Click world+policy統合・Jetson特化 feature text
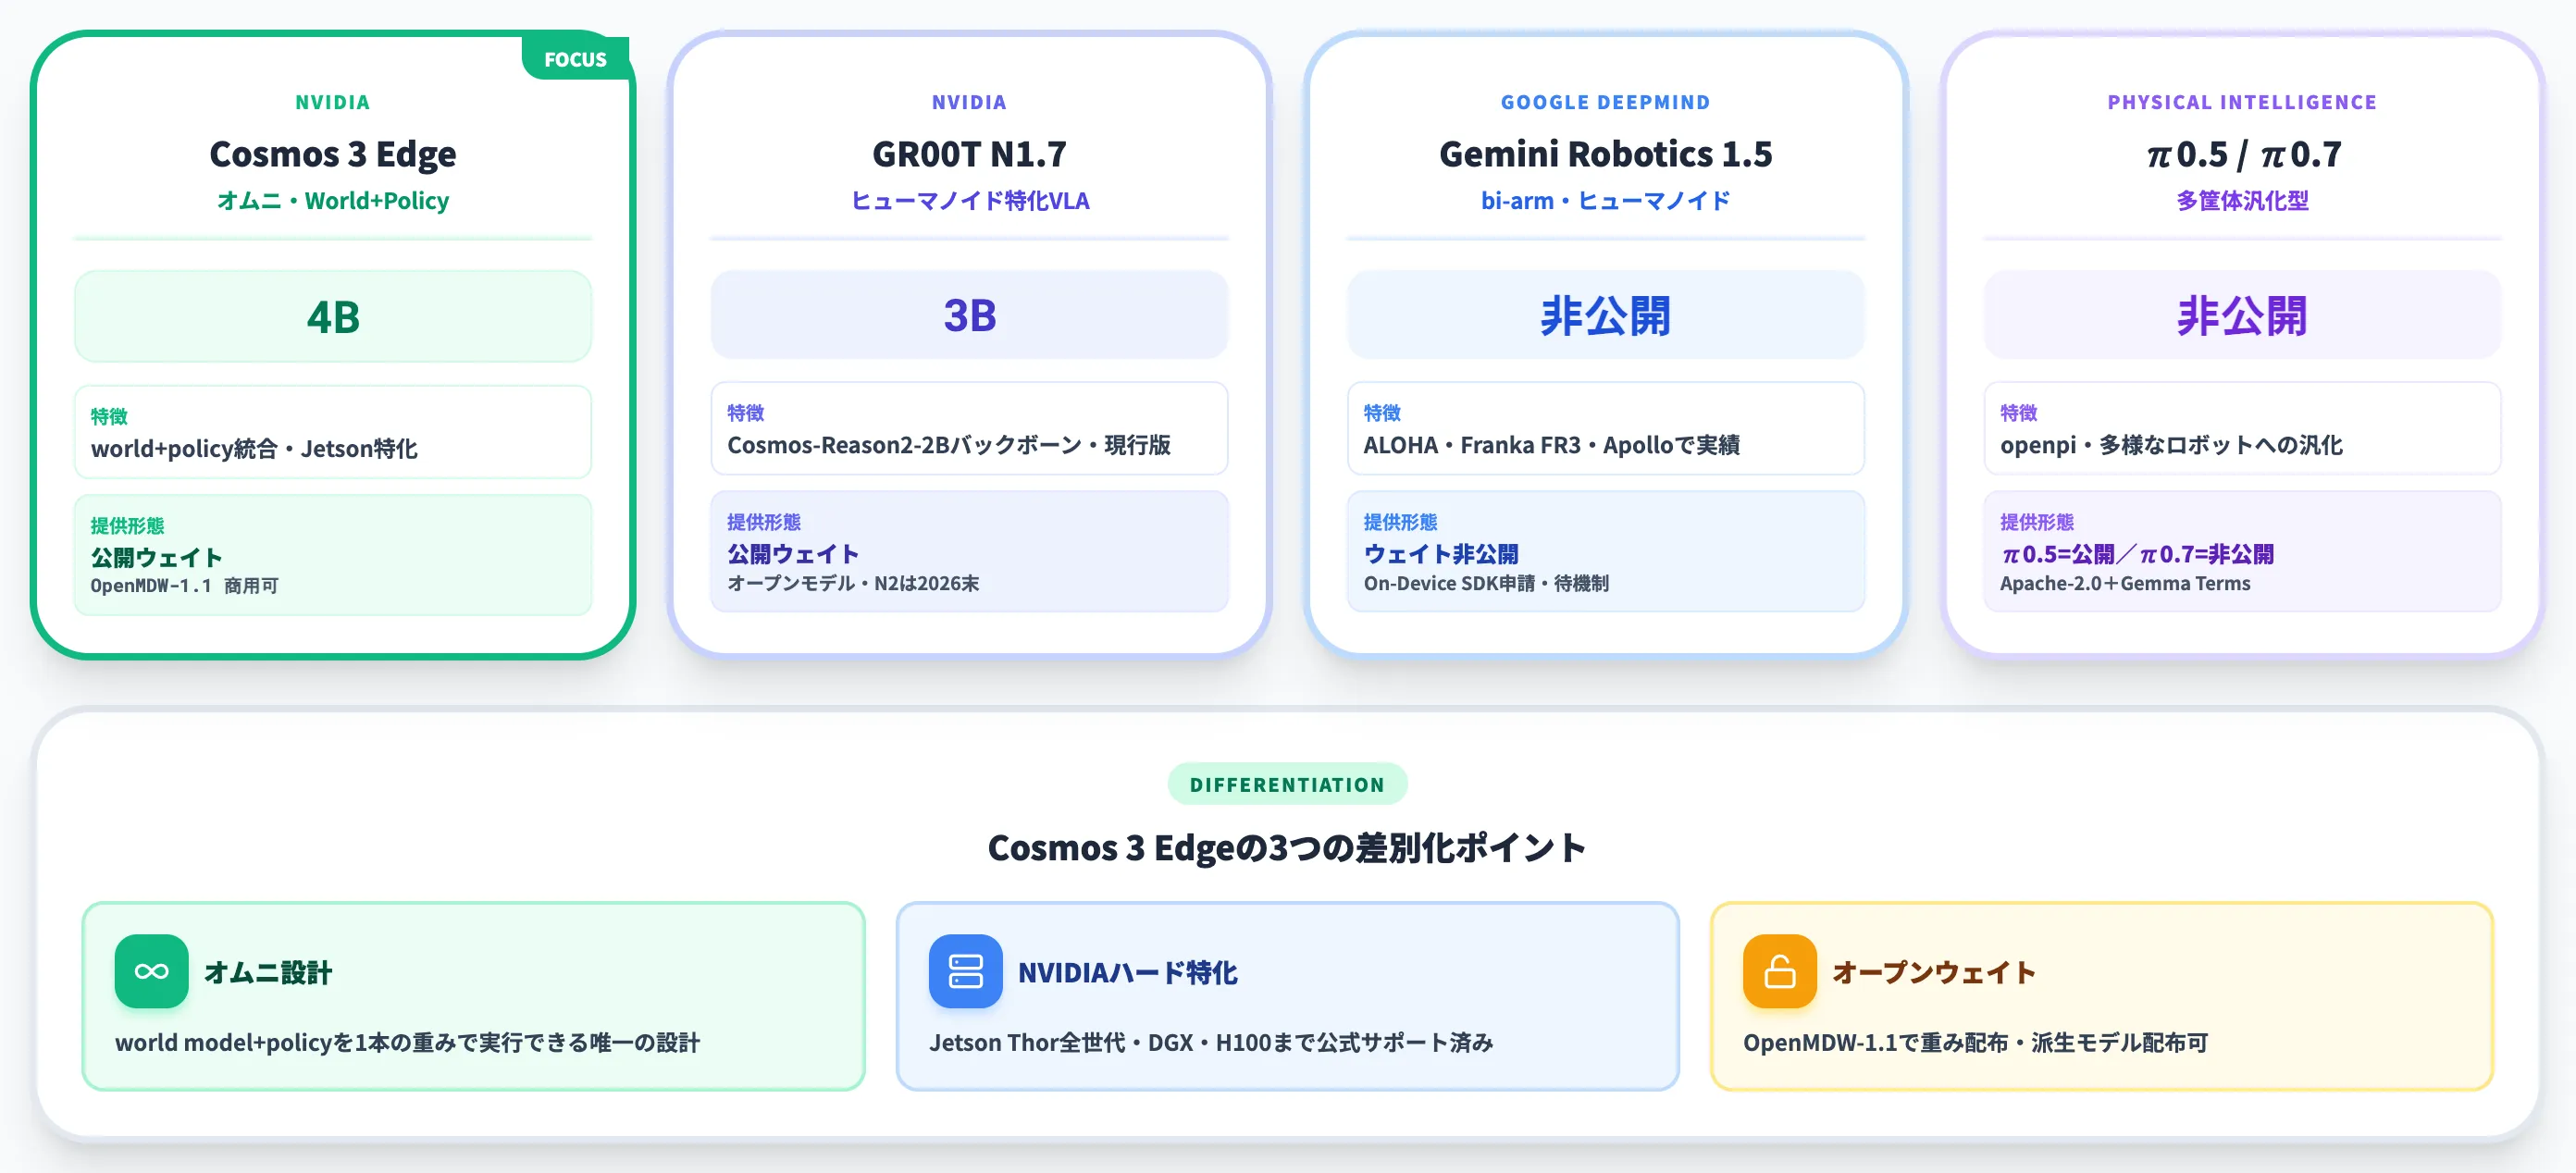2576x1173 pixels. pos(254,448)
